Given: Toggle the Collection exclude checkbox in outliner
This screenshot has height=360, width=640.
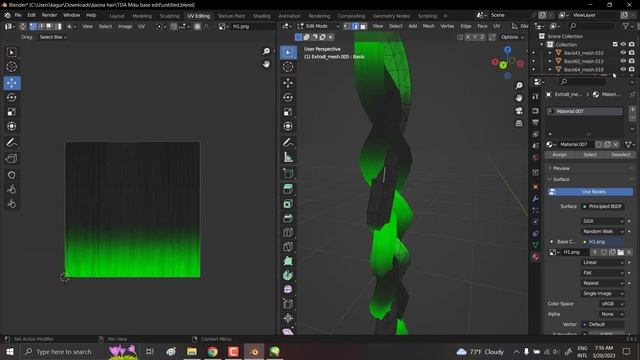Looking at the screenshot, I should click(615, 44).
